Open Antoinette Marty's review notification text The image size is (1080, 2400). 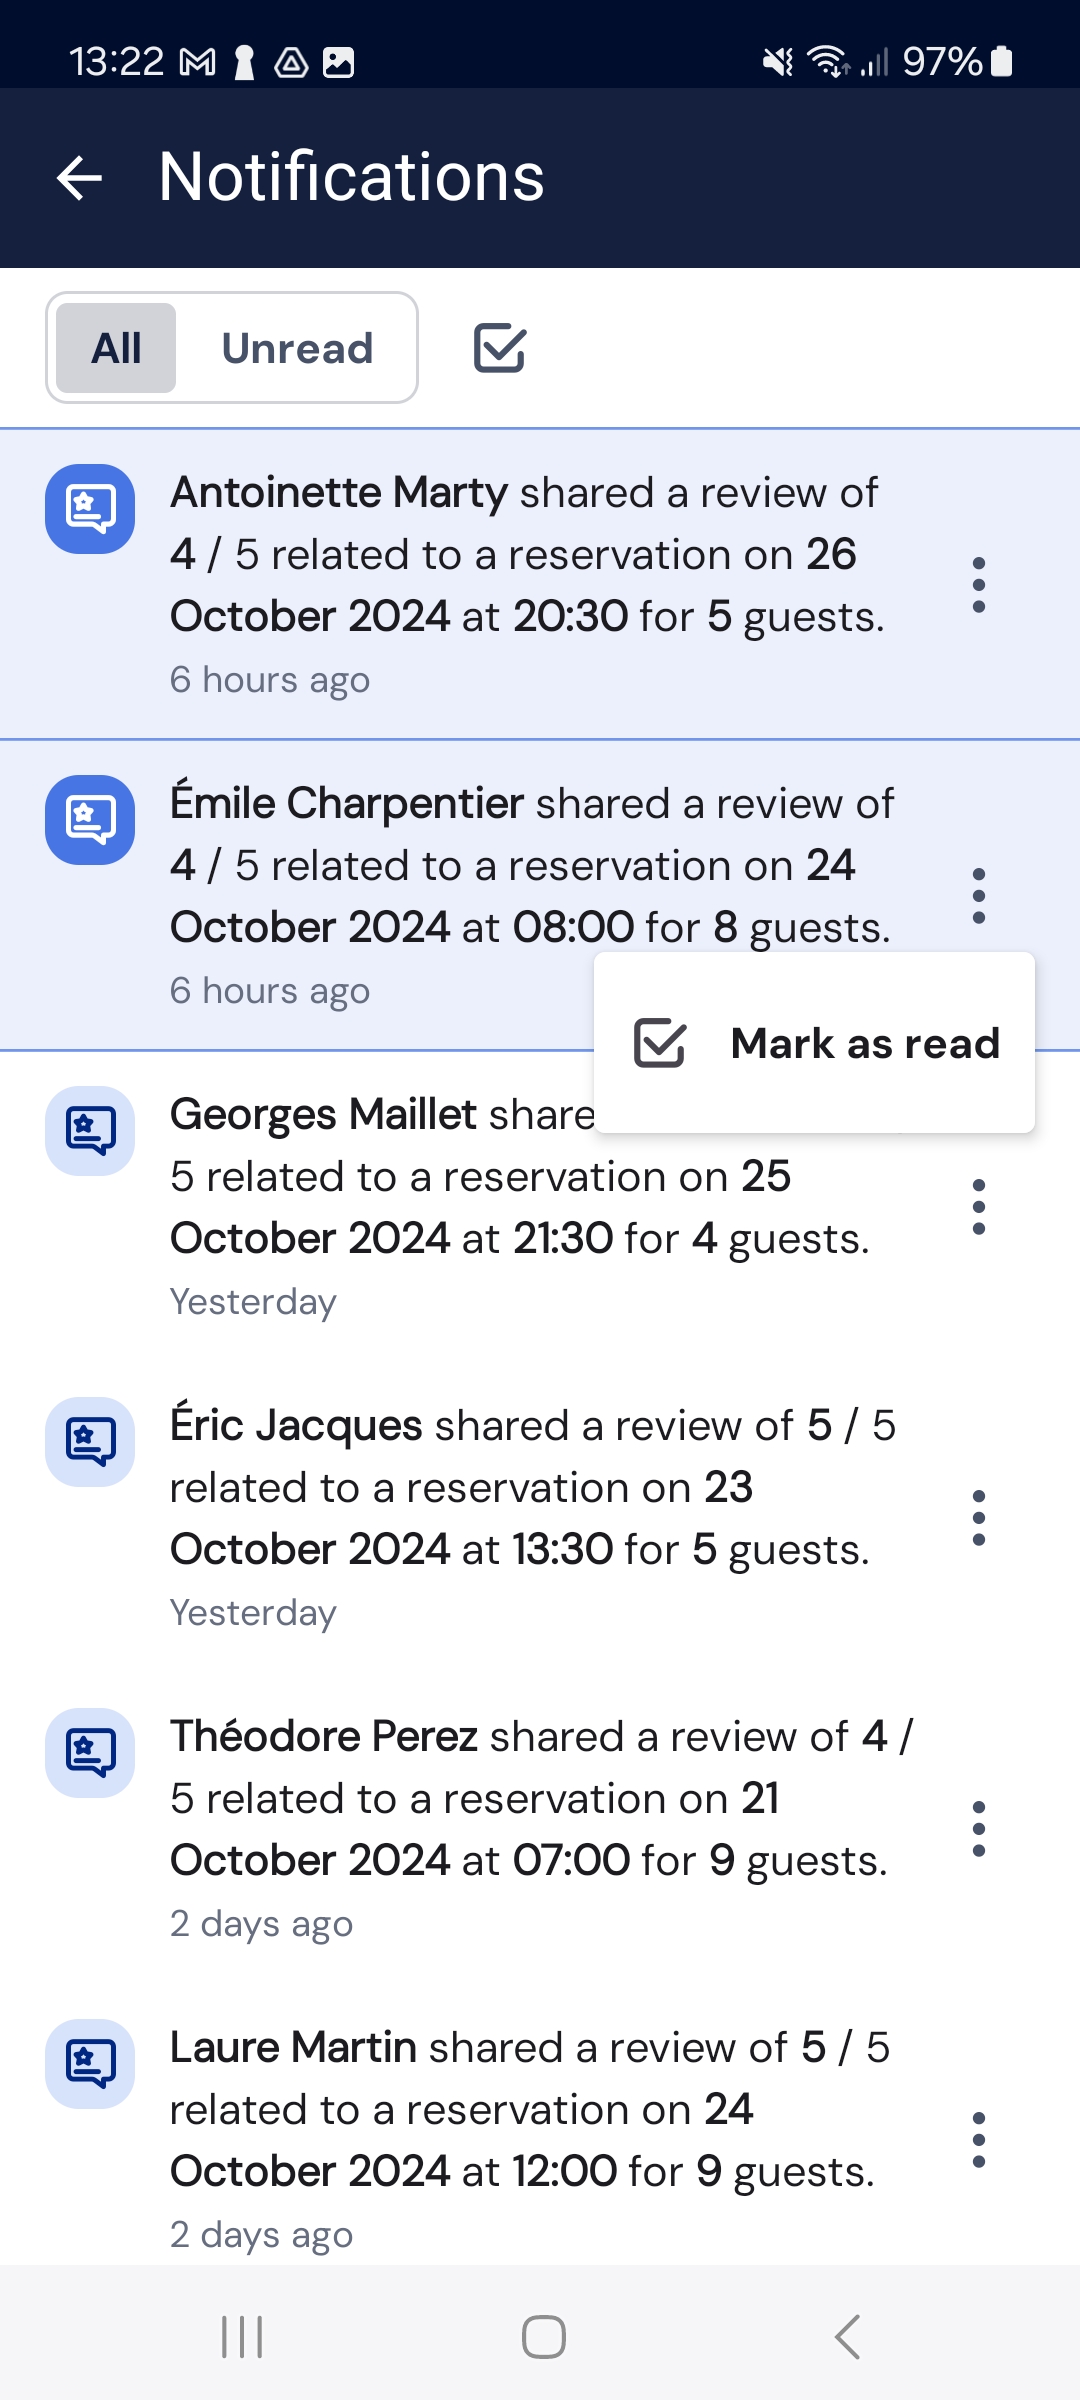pyautogui.click(x=527, y=555)
